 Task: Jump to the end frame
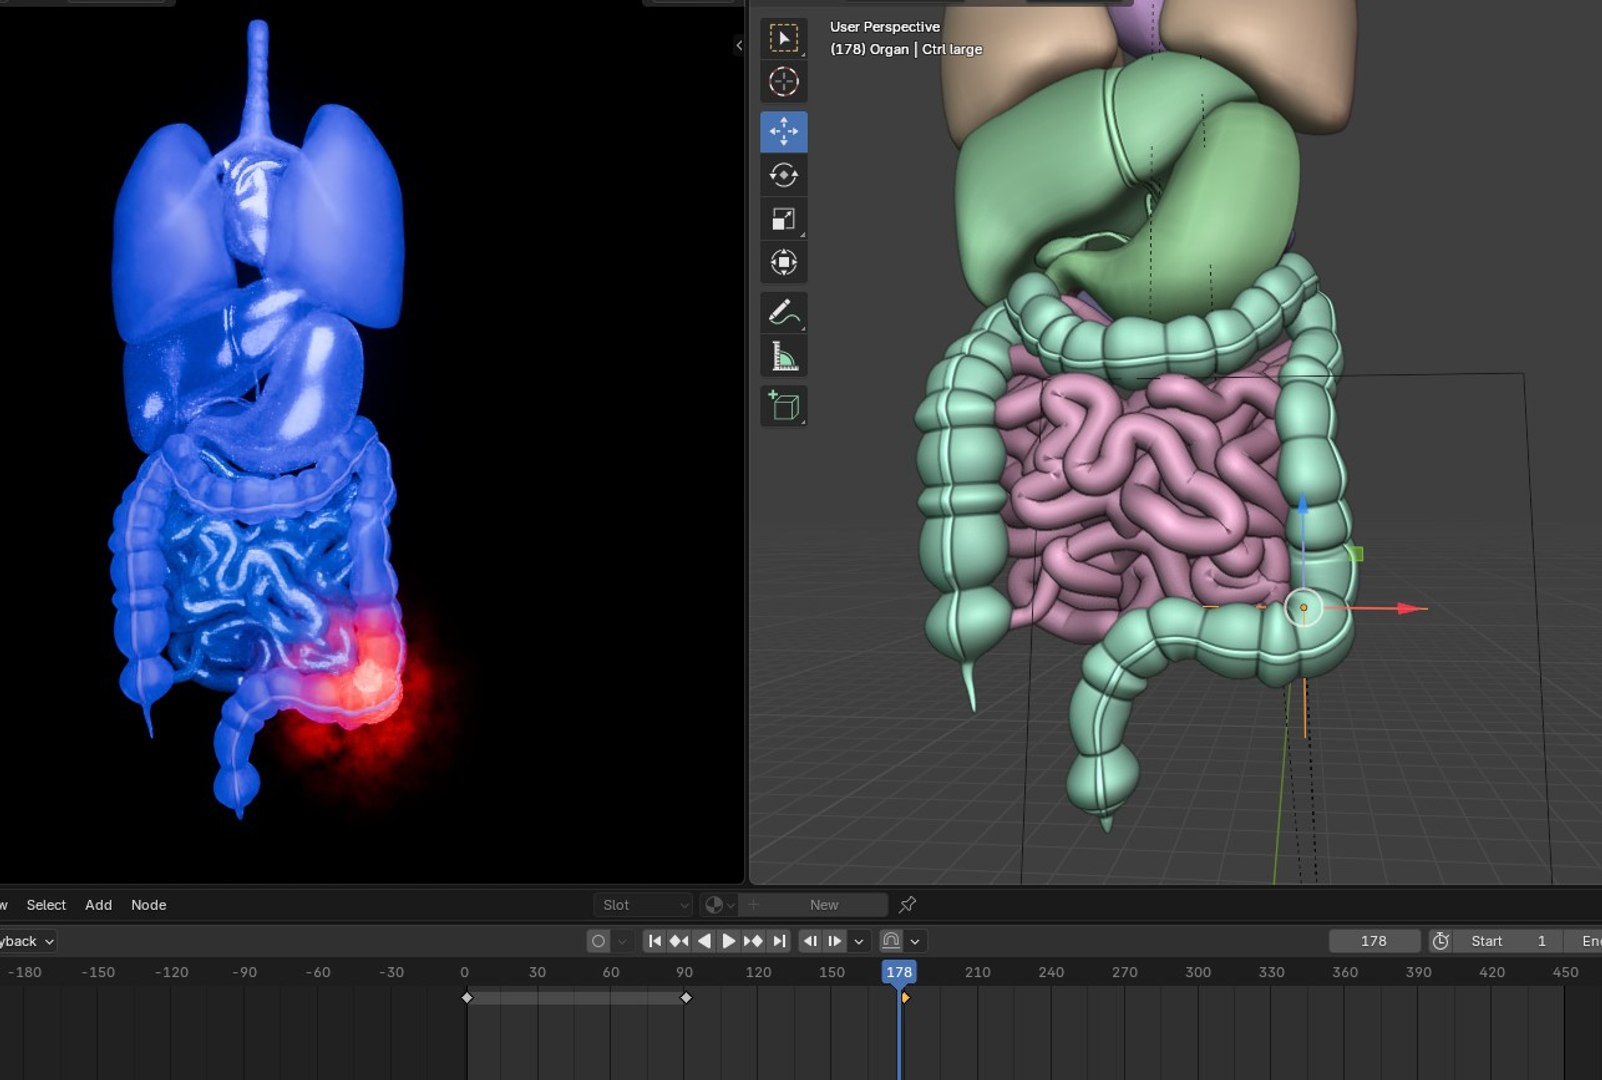tap(779, 941)
